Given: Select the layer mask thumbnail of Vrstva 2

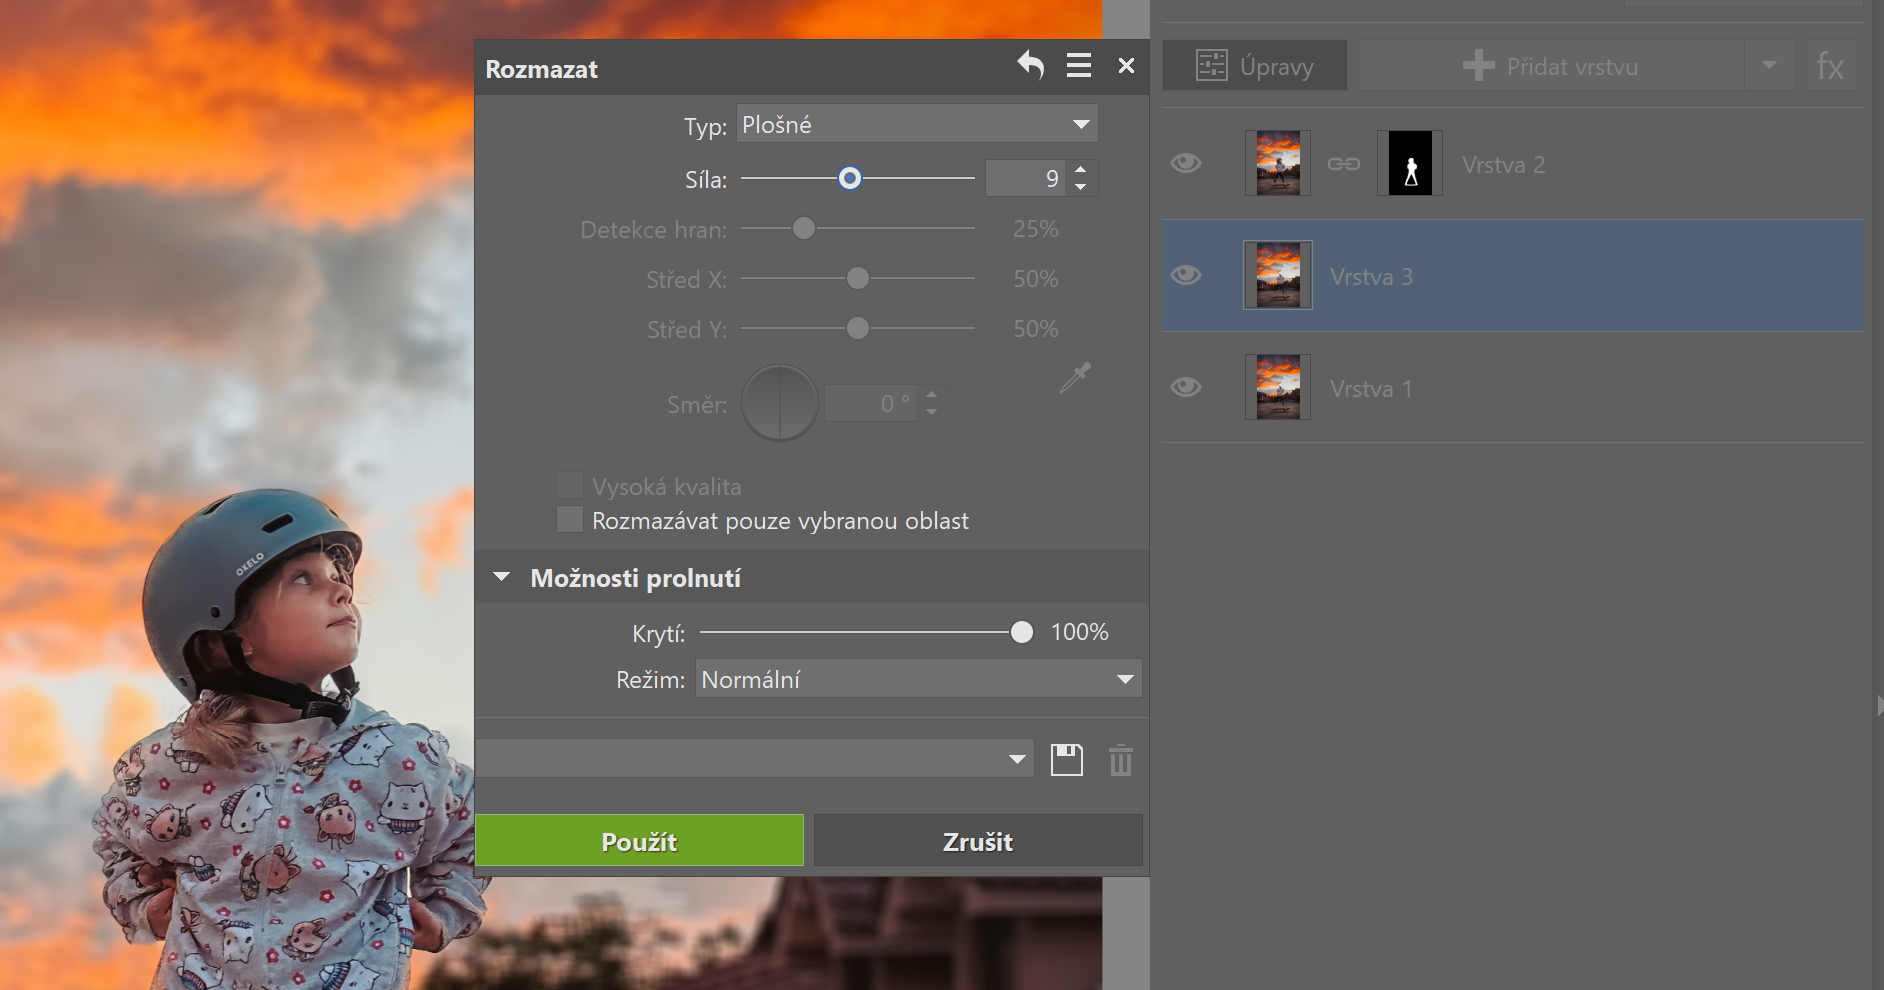Looking at the screenshot, I should (x=1410, y=164).
